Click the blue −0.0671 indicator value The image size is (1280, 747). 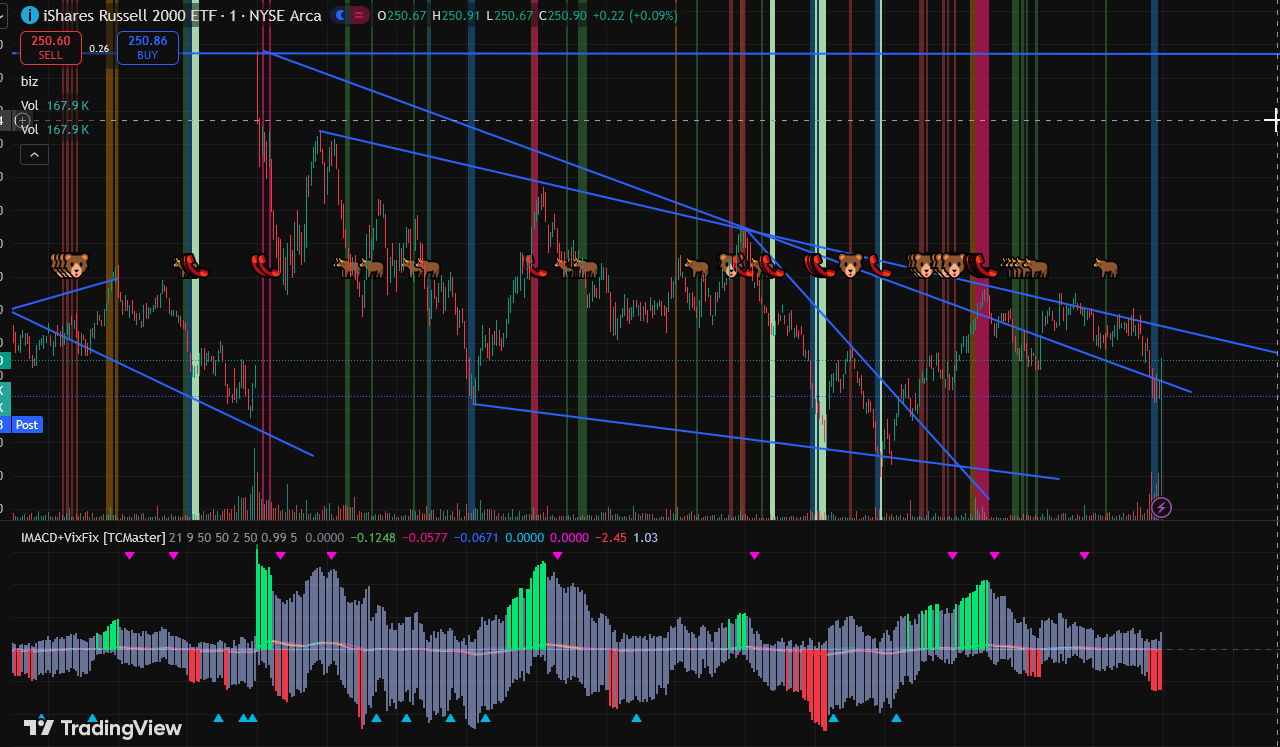click(477, 537)
